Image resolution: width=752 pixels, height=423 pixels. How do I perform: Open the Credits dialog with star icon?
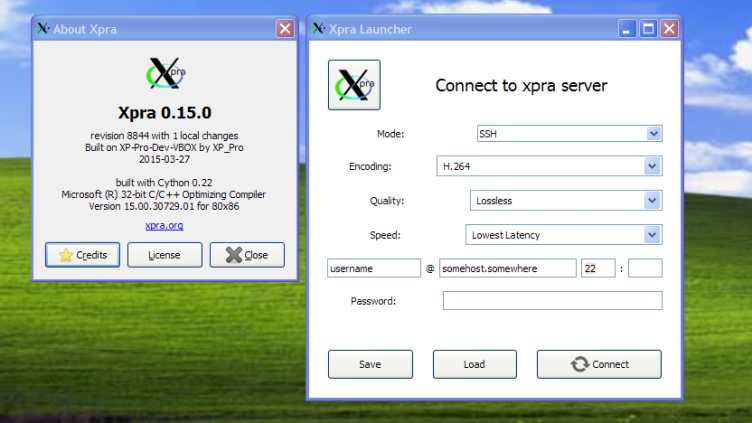point(83,255)
